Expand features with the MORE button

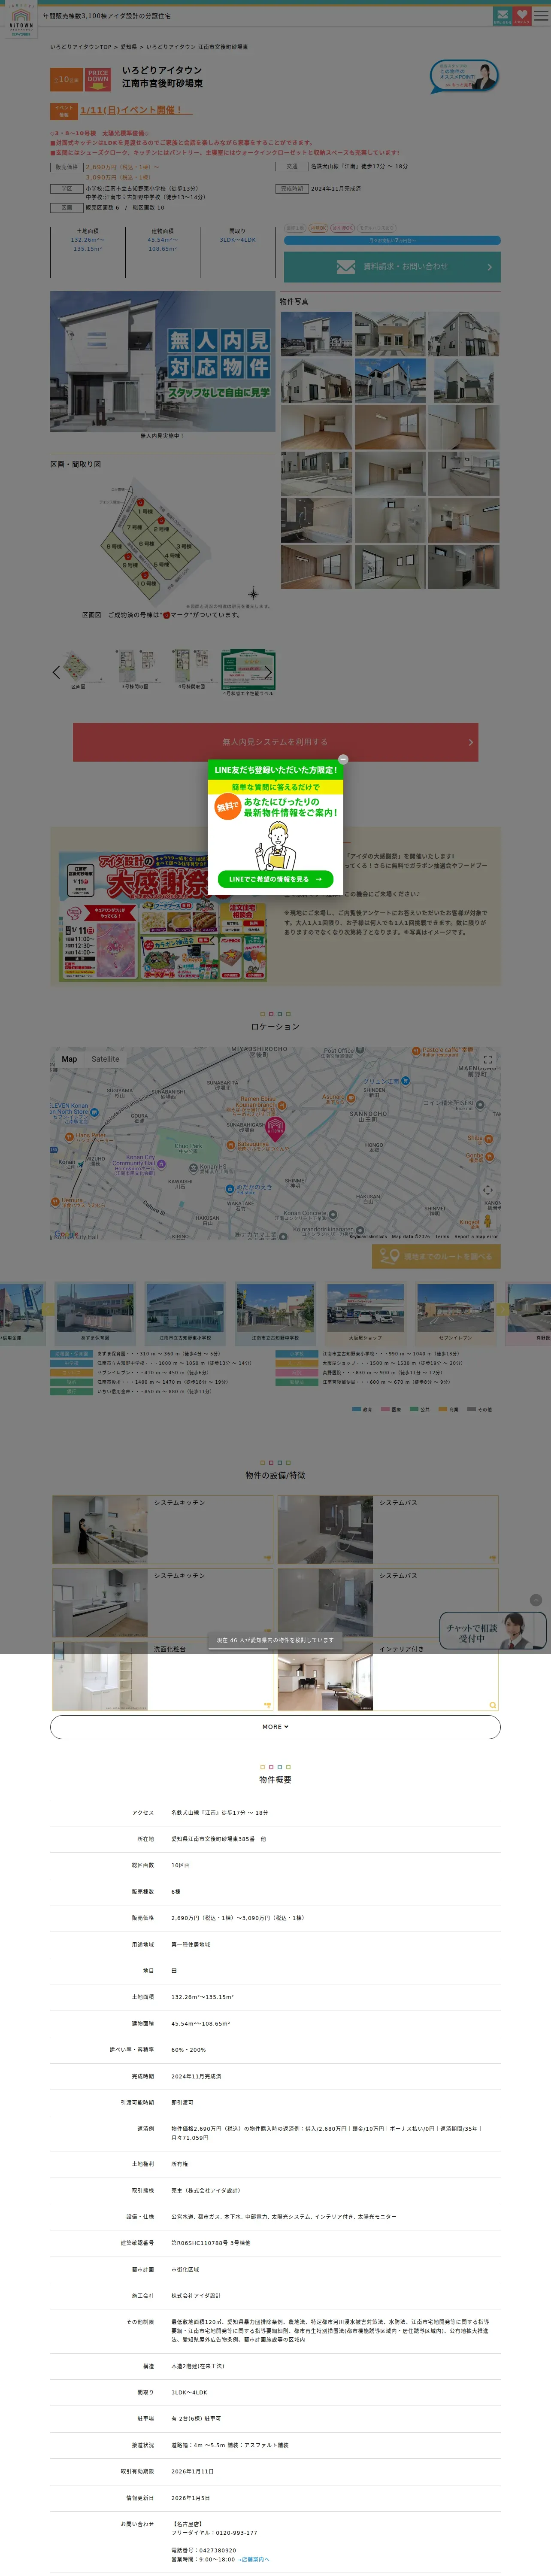[275, 1727]
